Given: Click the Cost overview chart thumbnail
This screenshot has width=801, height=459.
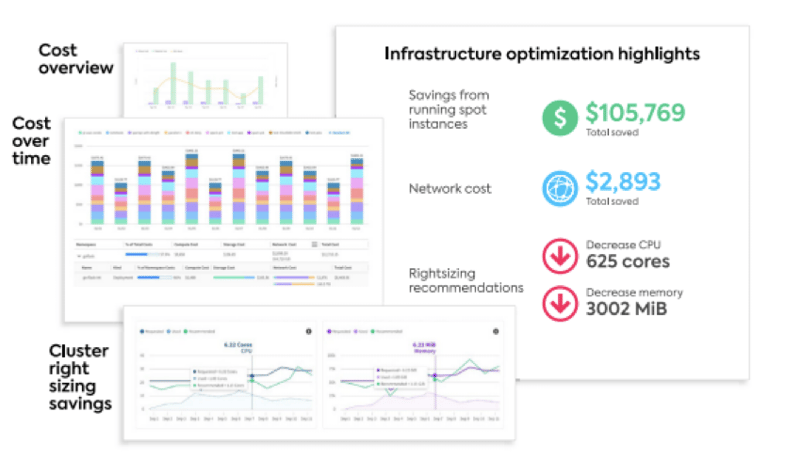Looking at the screenshot, I should pyautogui.click(x=204, y=78).
